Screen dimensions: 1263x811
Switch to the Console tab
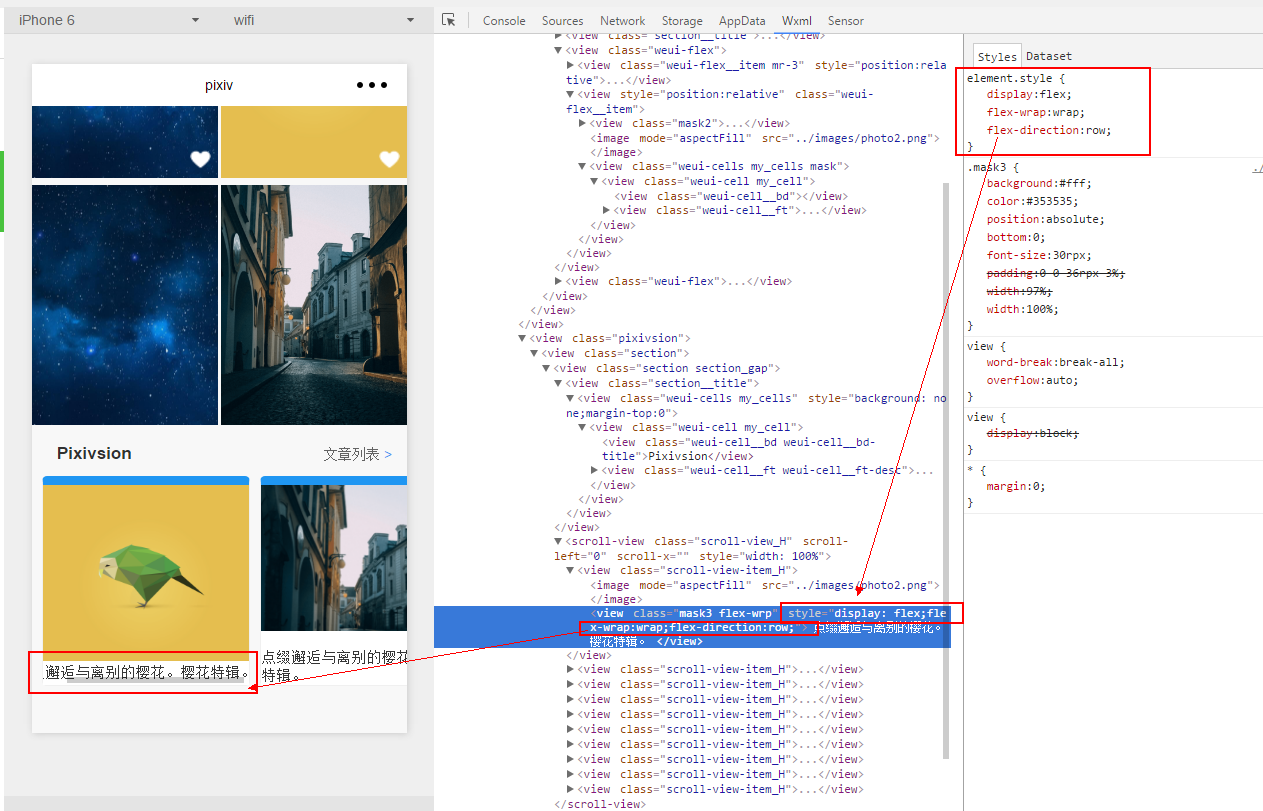(504, 20)
